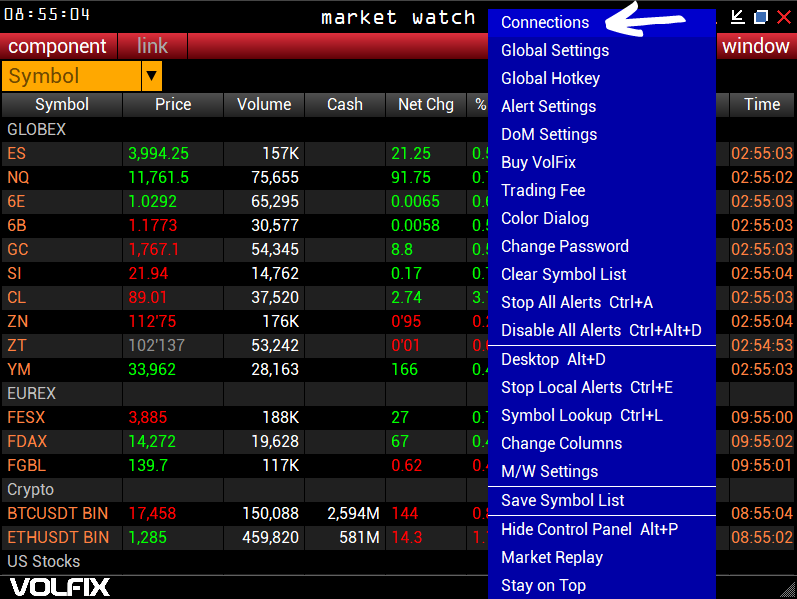Collapse the EUREX group row
797x599 pixels.
pos(32,393)
